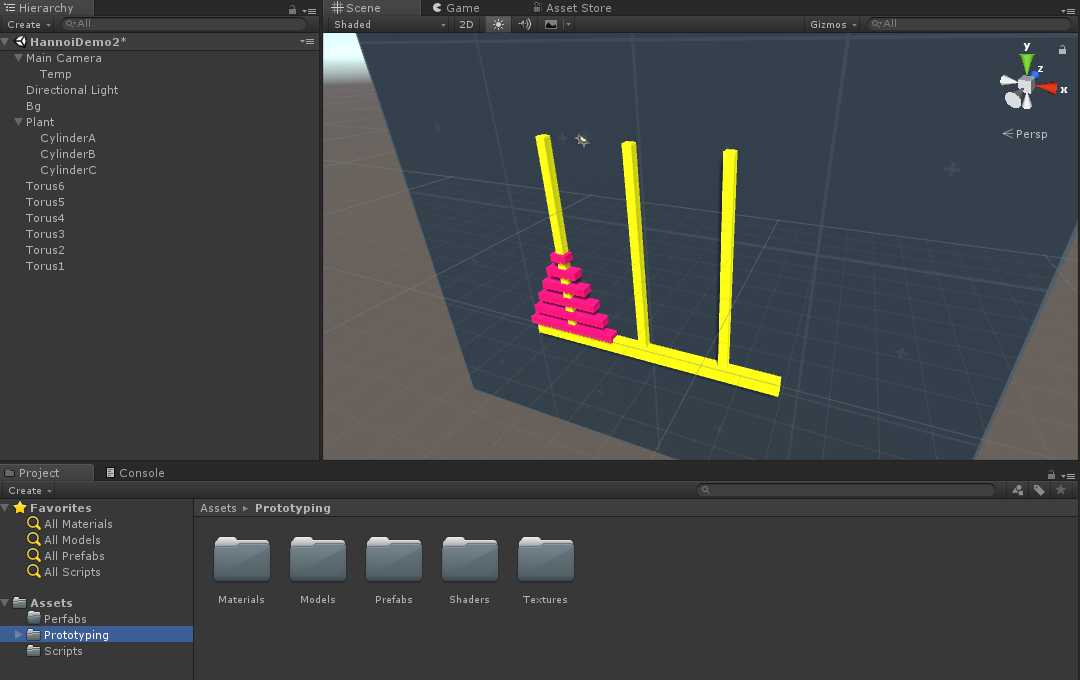Image resolution: width=1080 pixels, height=680 pixels.
Task: Click the blue Z axis cone on the gizmo
Action: click(x=1035, y=74)
